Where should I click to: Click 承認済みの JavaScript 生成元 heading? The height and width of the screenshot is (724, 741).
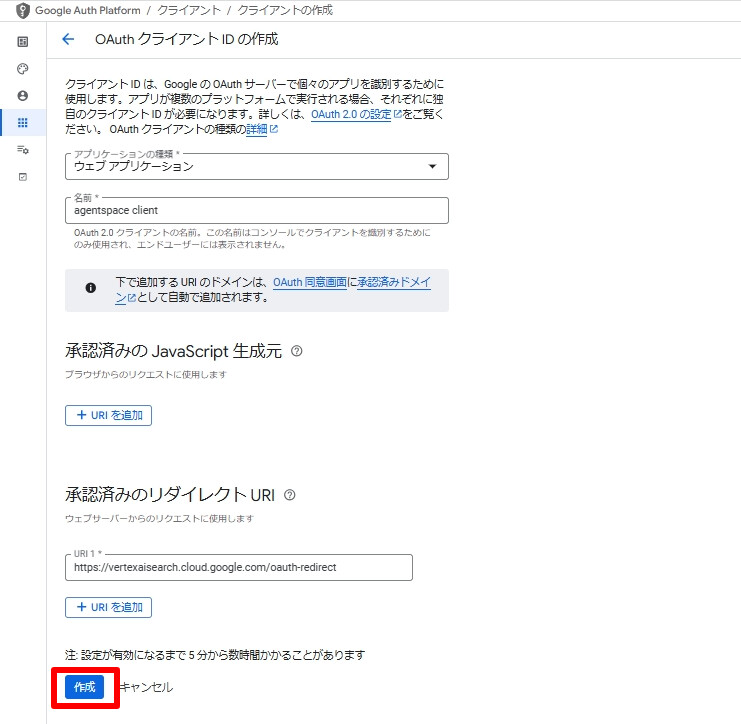[173, 351]
